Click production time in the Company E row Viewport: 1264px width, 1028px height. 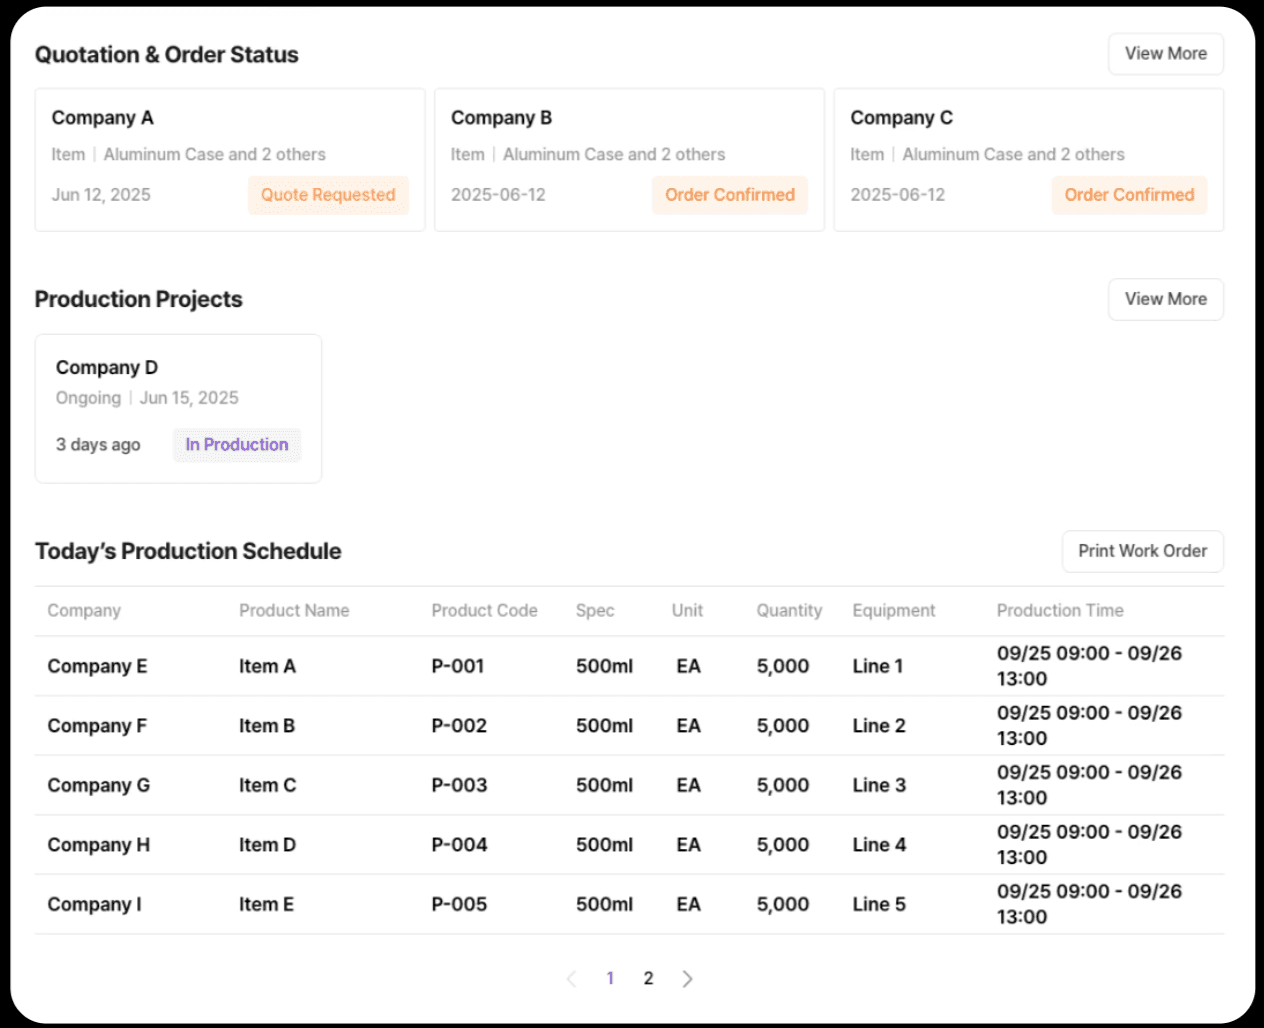pyautogui.click(x=1089, y=666)
